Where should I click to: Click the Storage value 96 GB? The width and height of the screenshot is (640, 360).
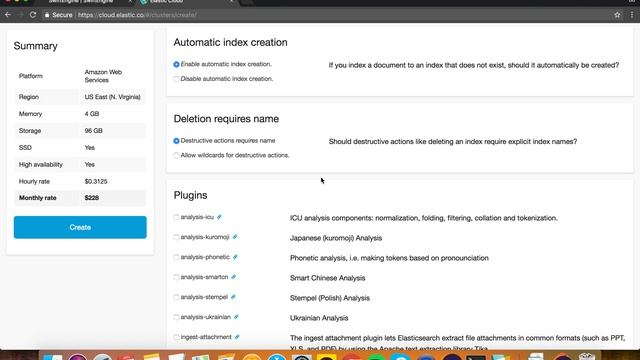(93, 131)
